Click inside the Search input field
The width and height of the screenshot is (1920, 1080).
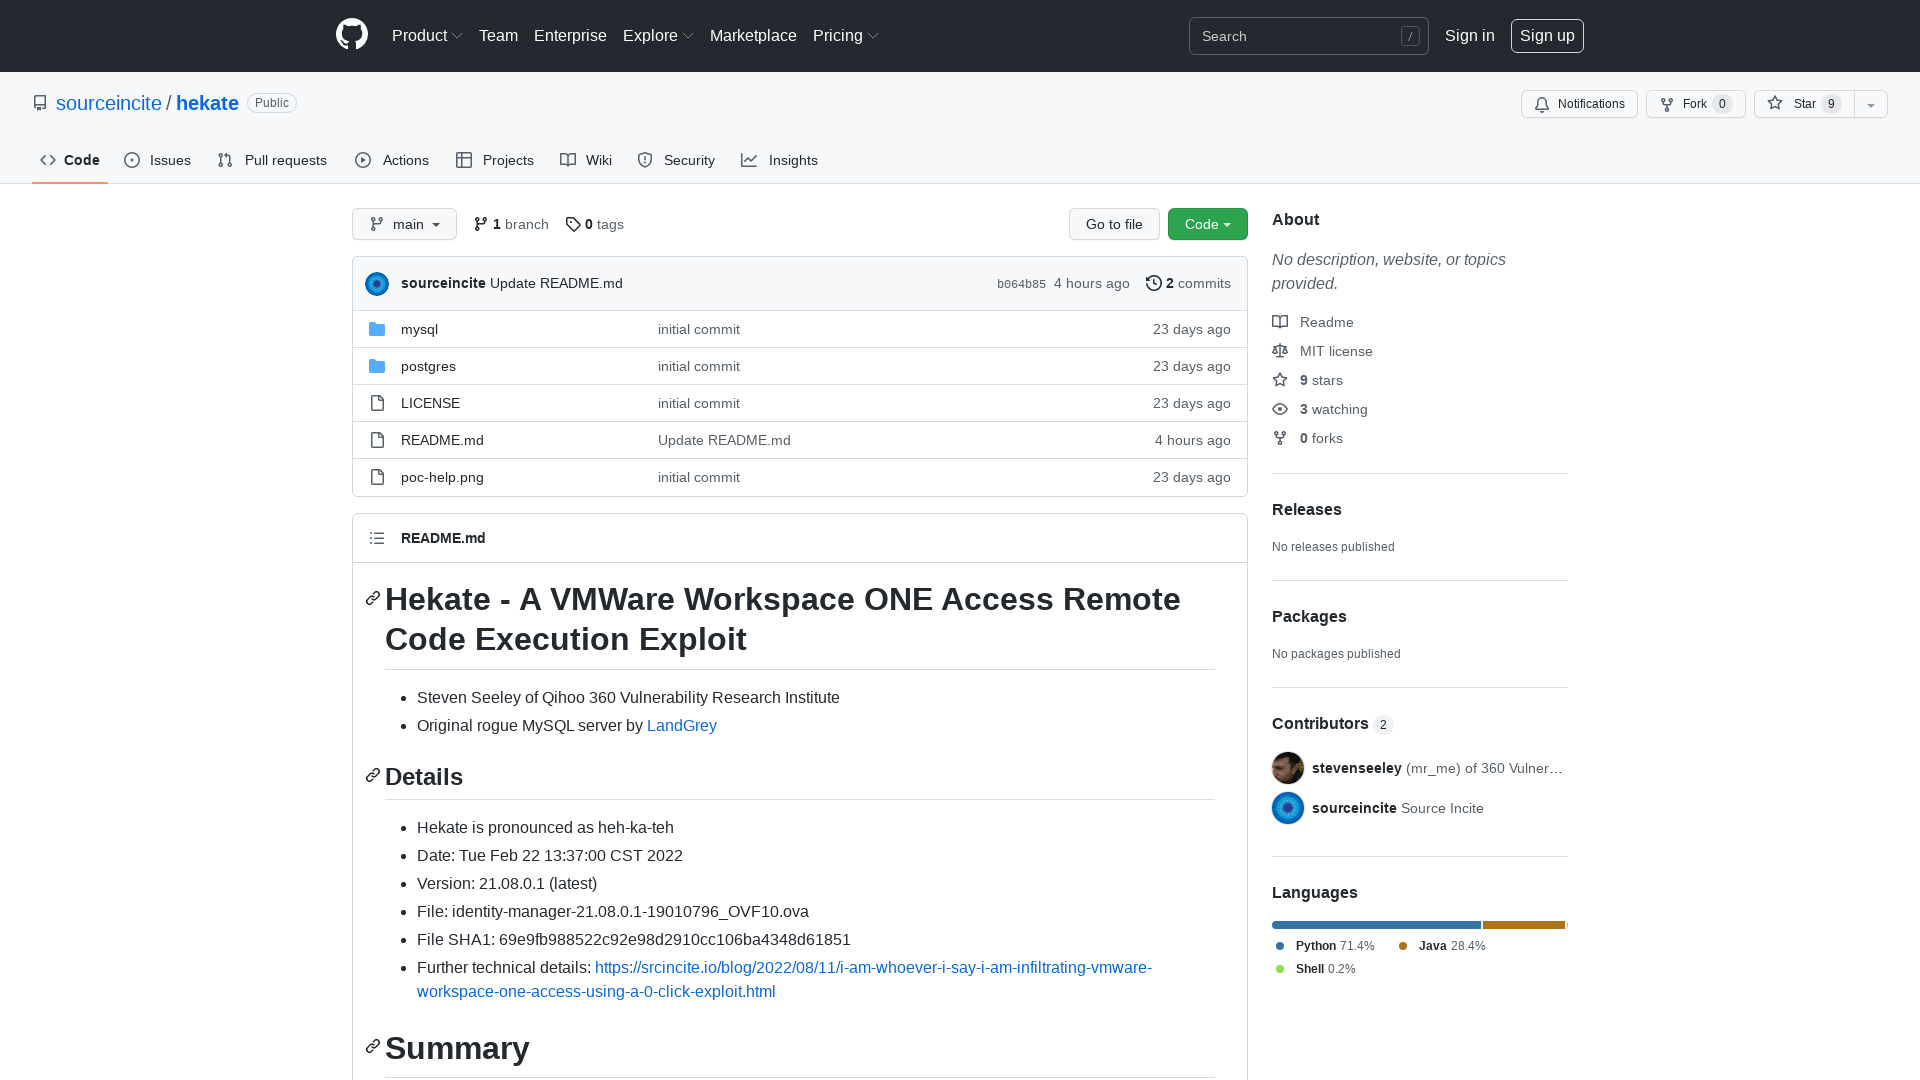[1300, 36]
